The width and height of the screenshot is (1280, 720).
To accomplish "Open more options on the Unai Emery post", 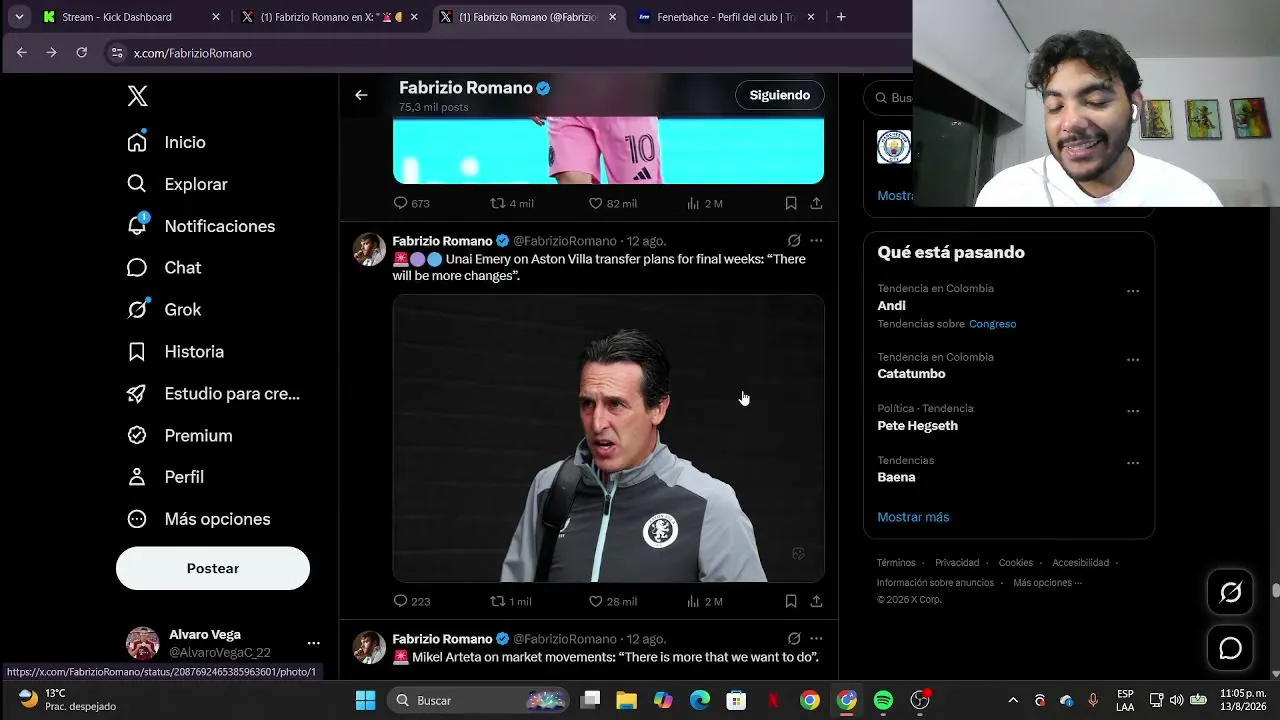I will pyautogui.click(x=816, y=241).
